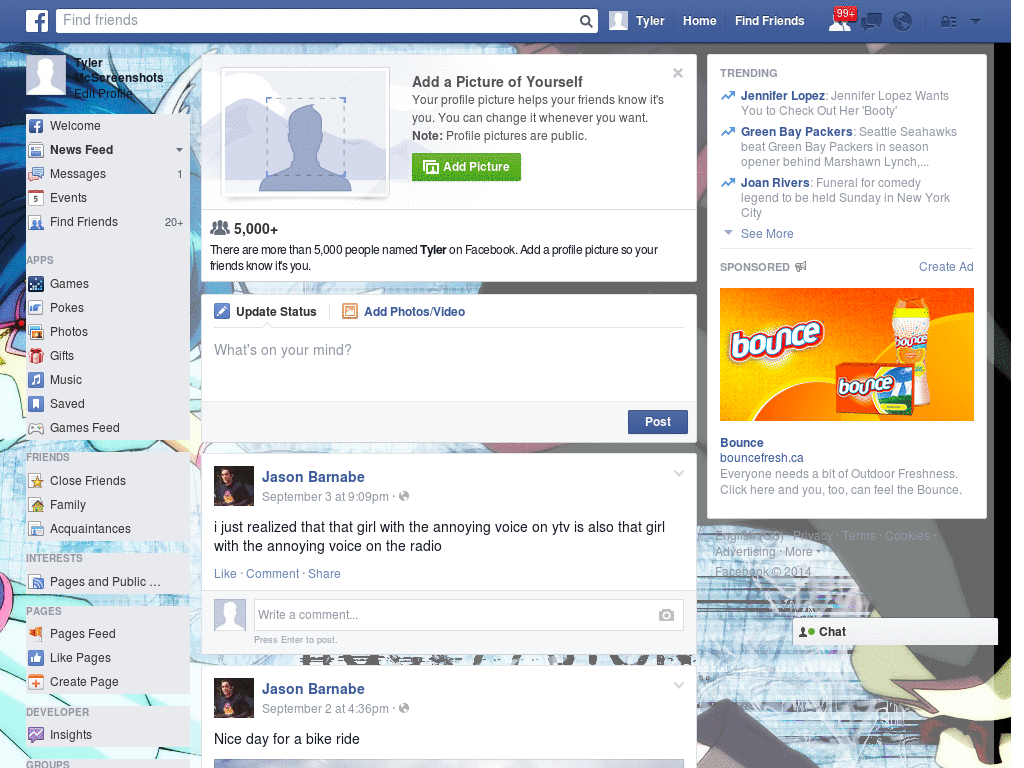This screenshot has height=768, width=1024.
Task: Click Edit Profile link
Action: coord(103,94)
